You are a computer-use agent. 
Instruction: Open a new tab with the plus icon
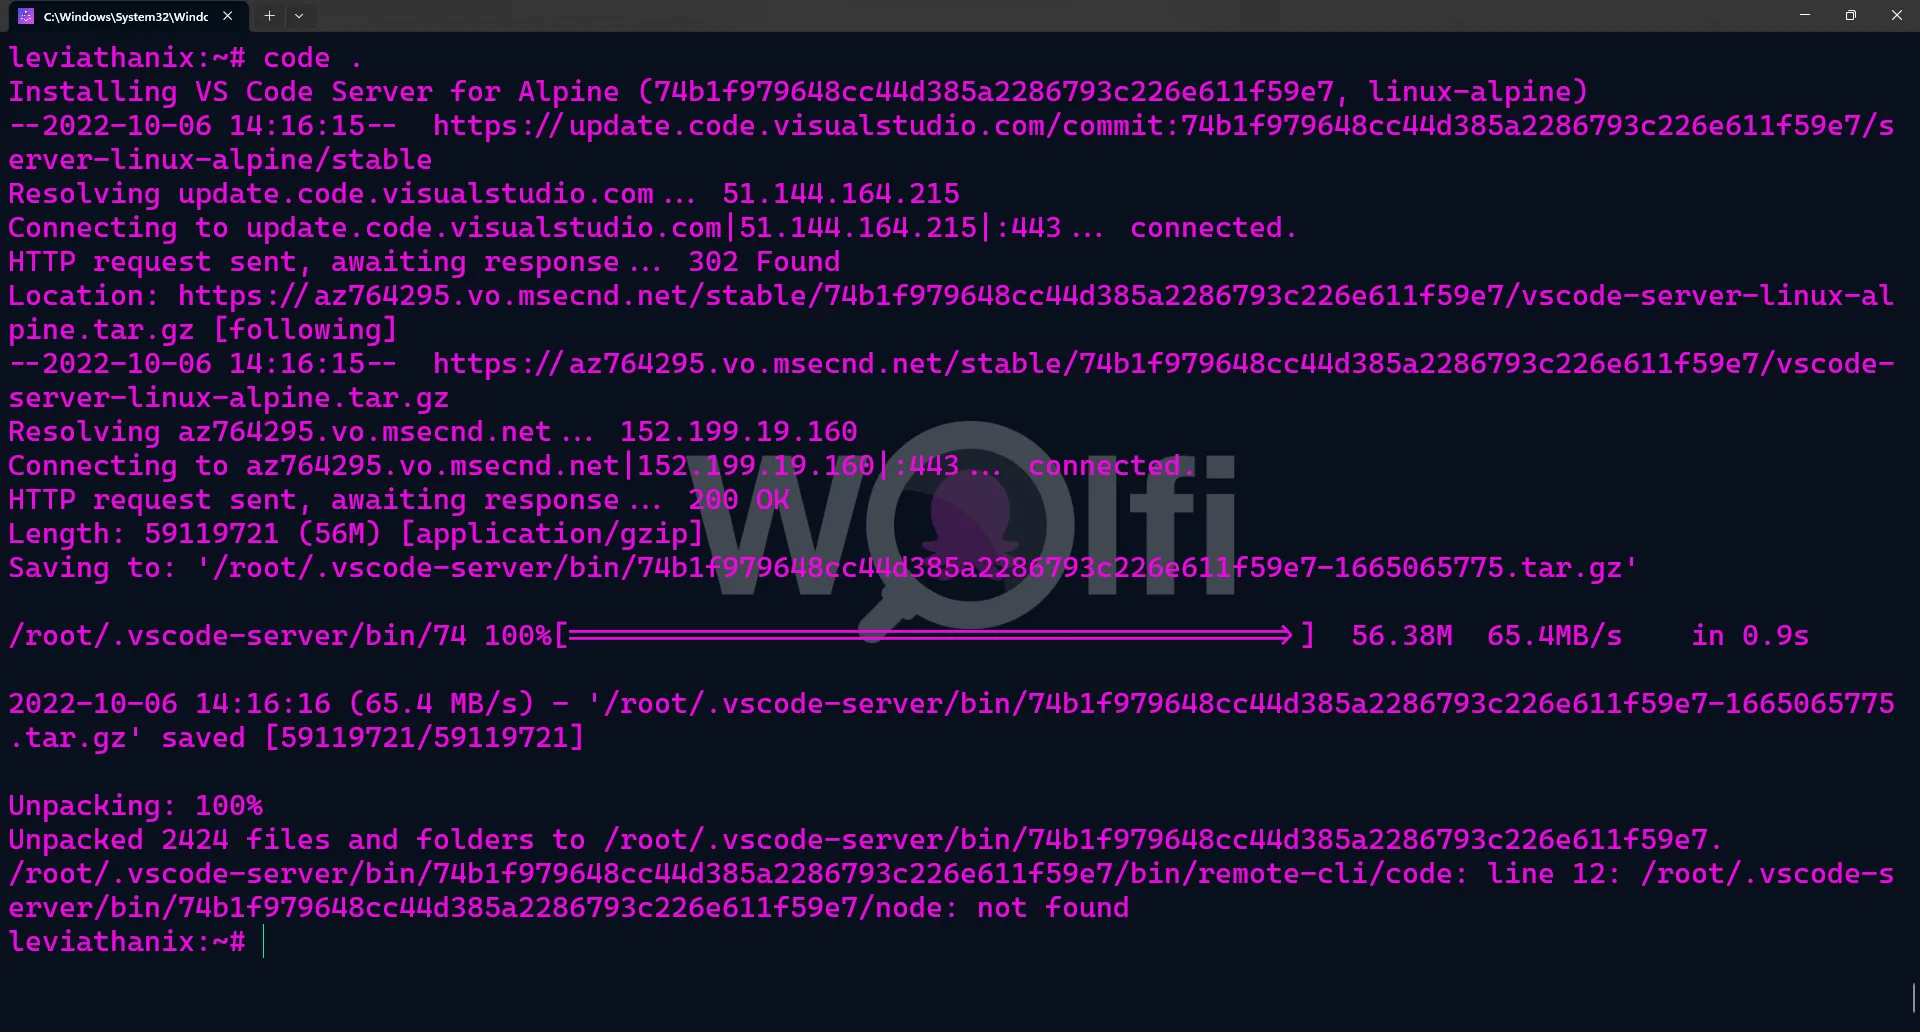[269, 16]
